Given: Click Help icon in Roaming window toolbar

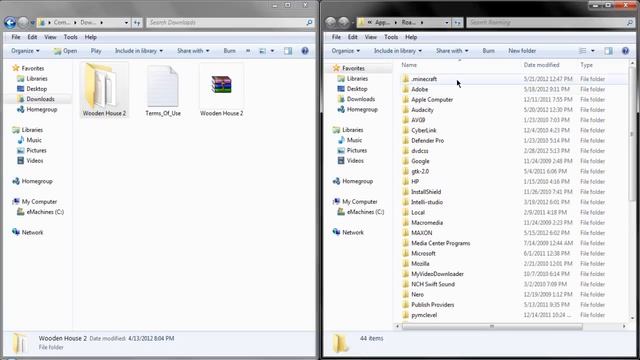Looking at the screenshot, I should click(x=625, y=51).
